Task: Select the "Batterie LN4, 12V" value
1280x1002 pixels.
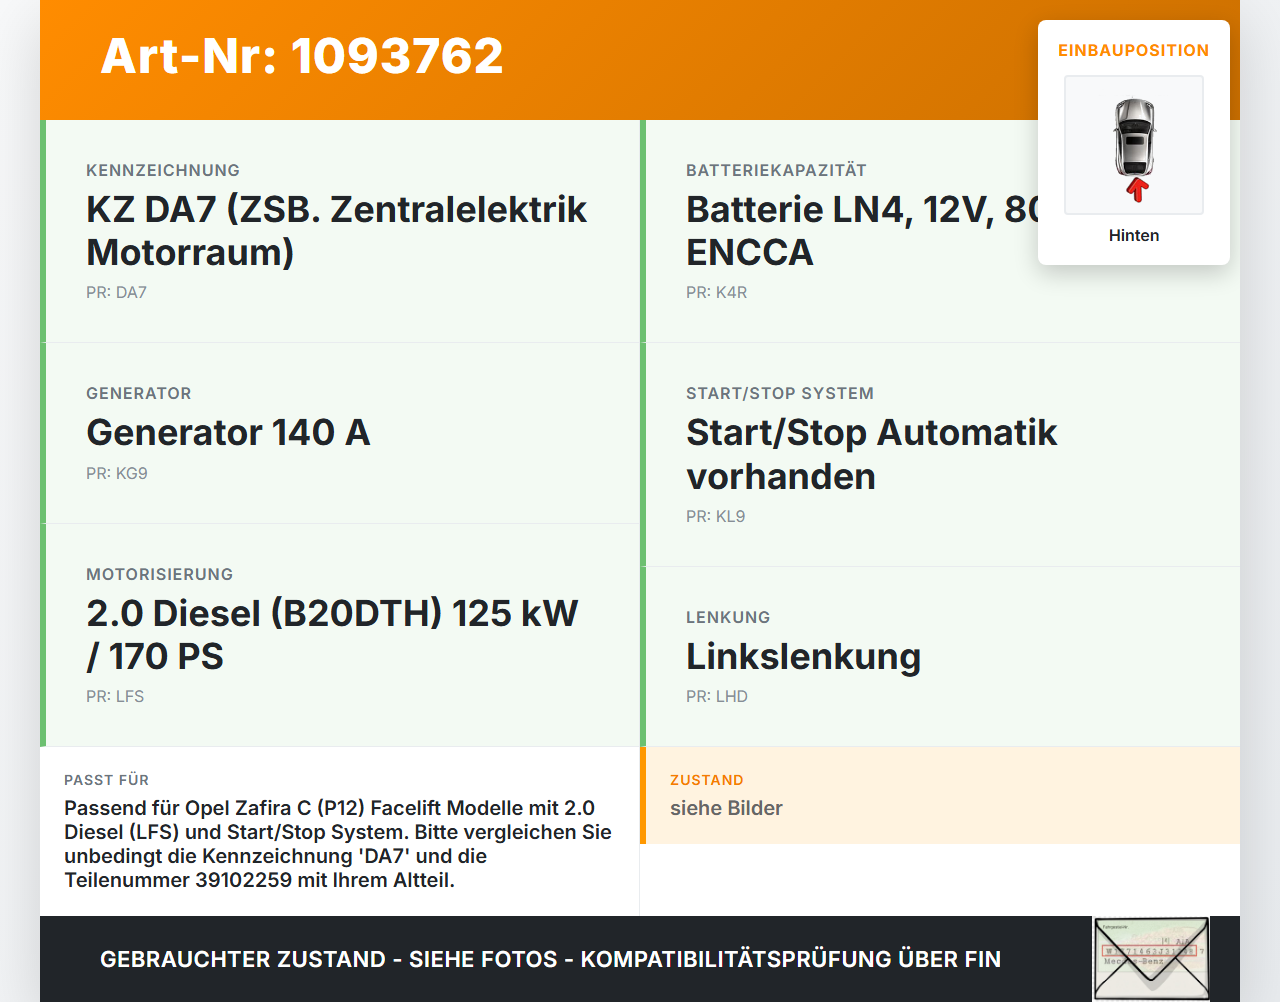Action: tap(863, 231)
